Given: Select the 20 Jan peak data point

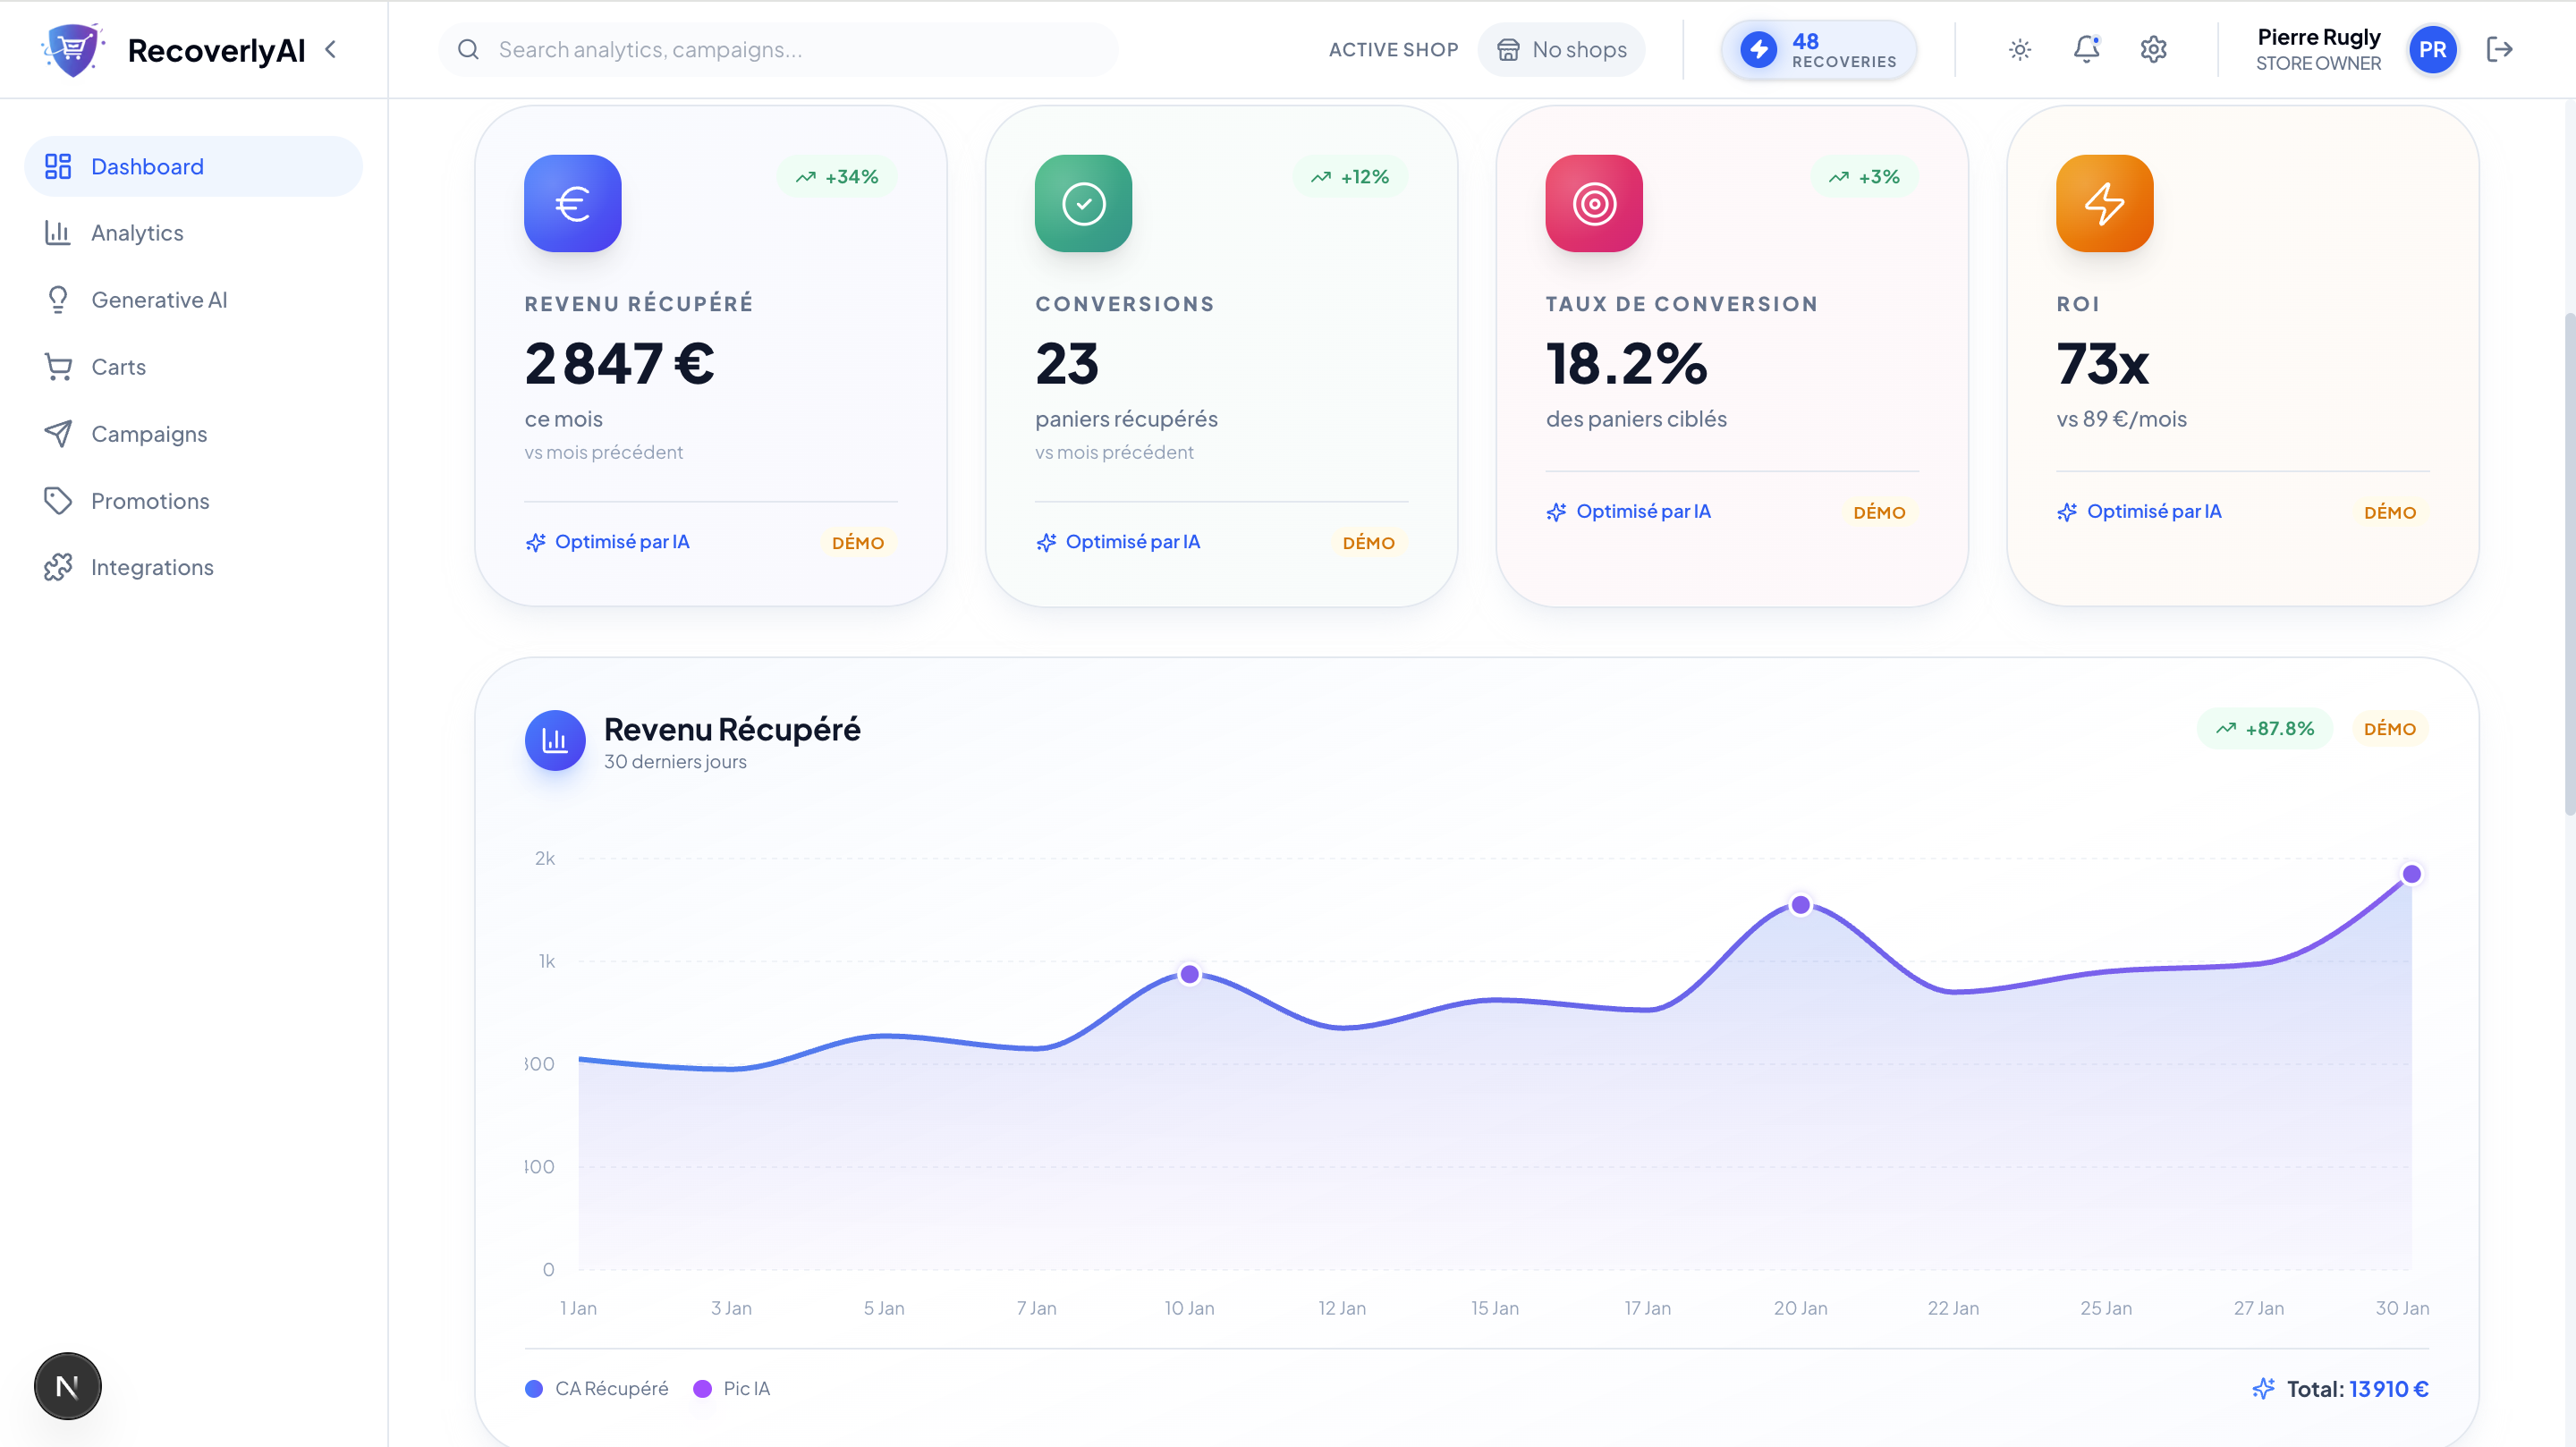Looking at the screenshot, I should click(1800, 904).
